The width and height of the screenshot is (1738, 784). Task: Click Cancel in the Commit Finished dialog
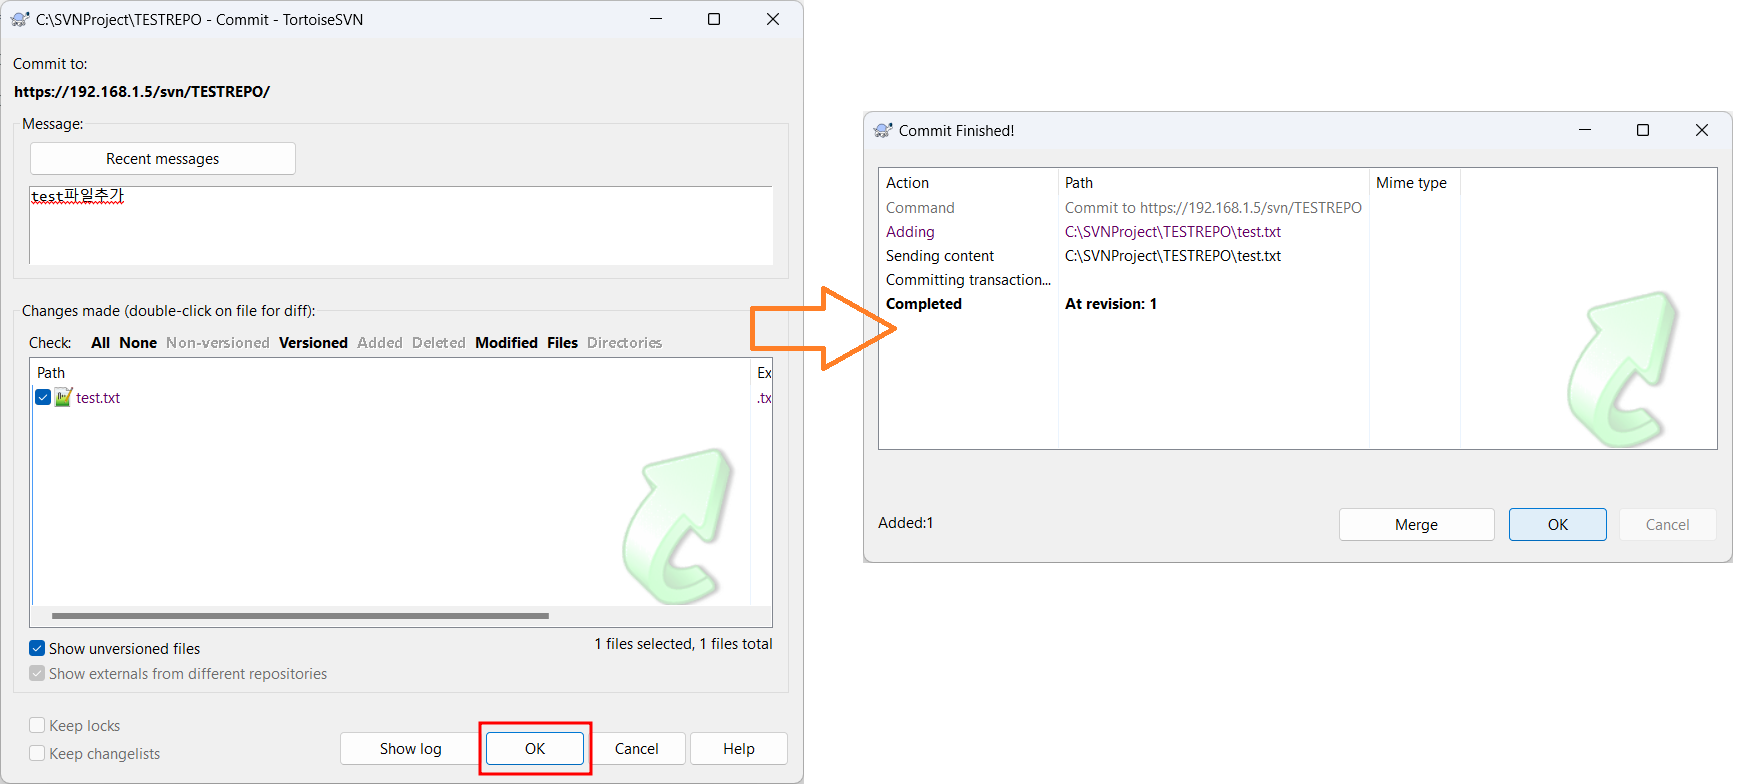(1667, 524)
